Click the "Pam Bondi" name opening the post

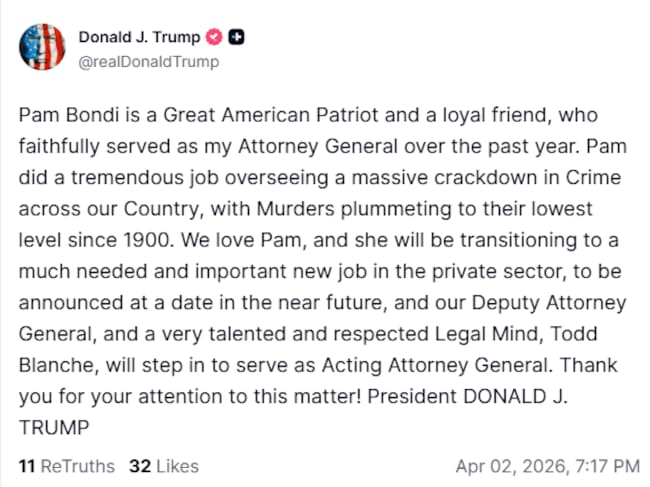click(x=62, y=115)
